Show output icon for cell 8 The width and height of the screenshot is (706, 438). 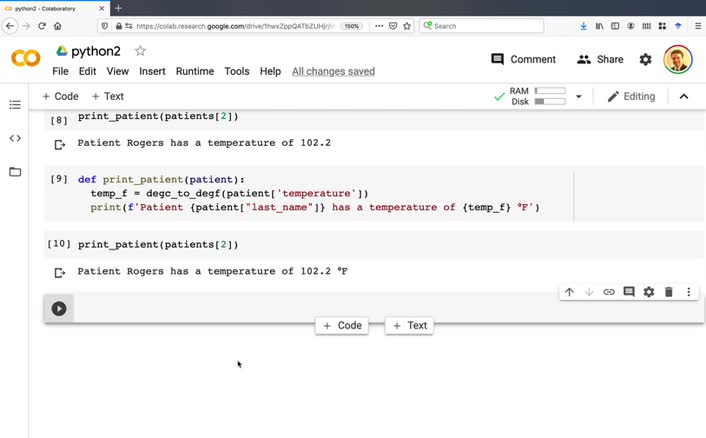tap(59, 144)
